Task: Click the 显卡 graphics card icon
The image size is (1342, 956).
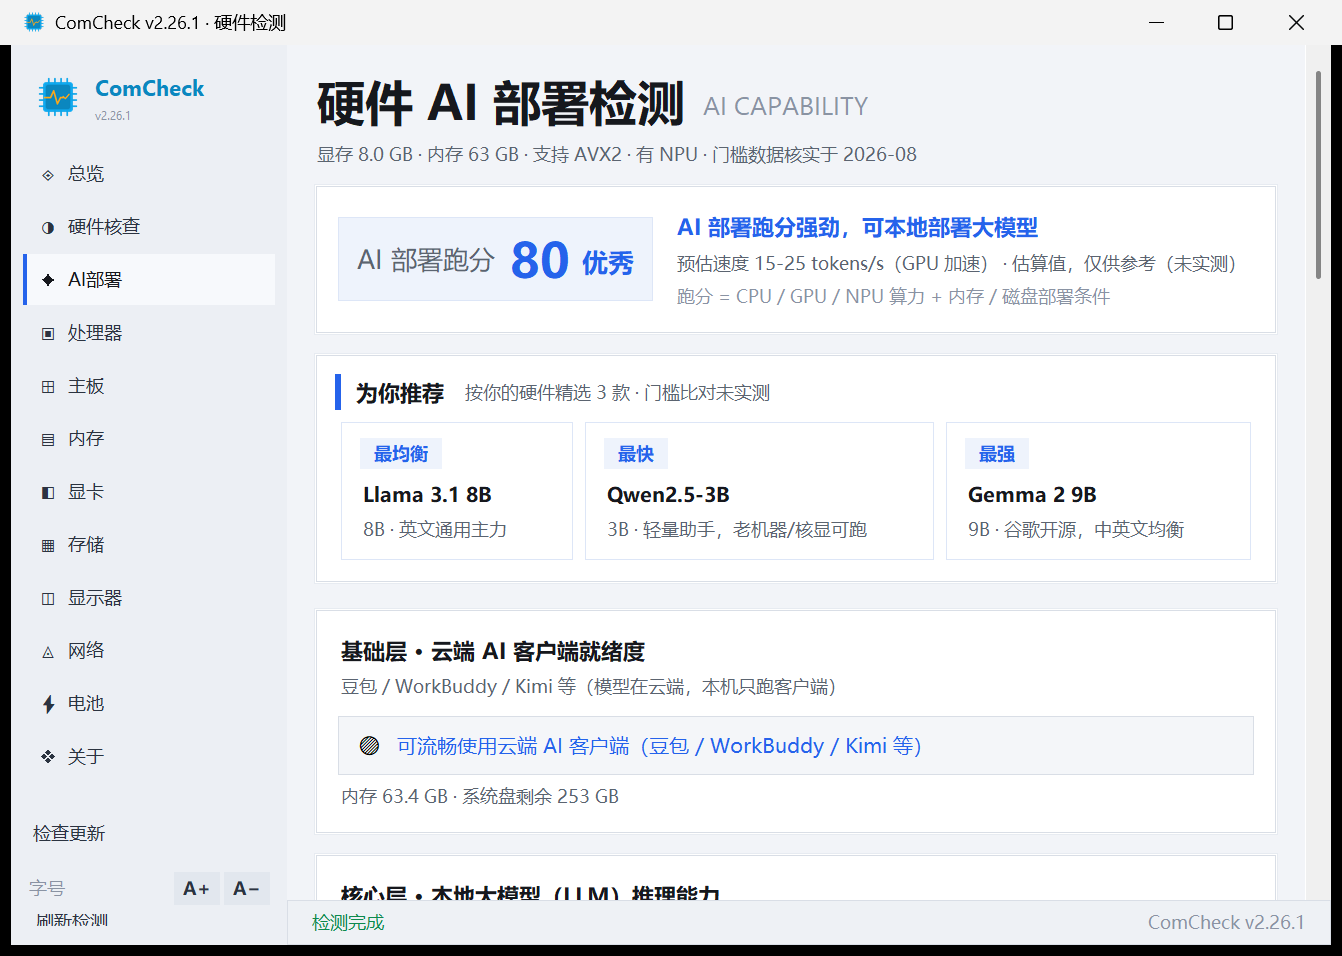Action: [48, 493]
